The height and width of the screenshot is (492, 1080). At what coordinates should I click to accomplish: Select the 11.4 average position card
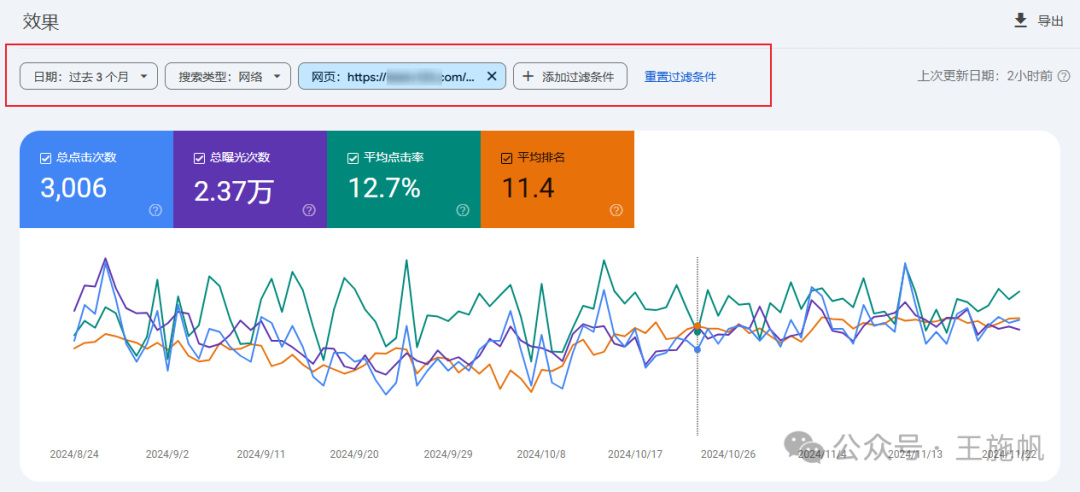pos(557,179)
